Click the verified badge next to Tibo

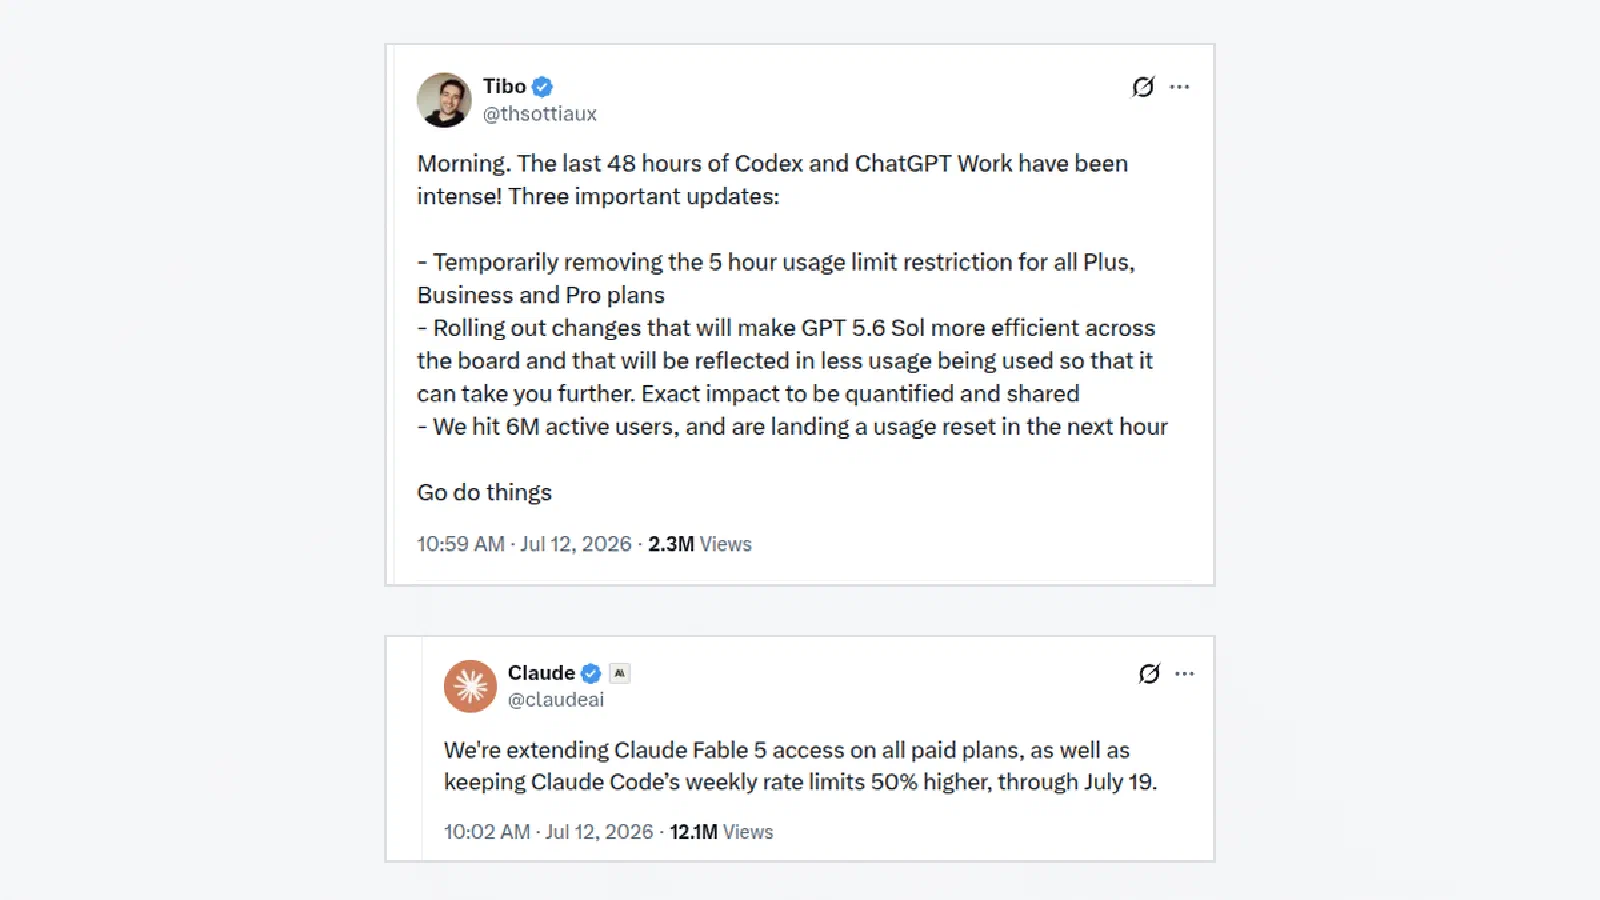[x=543, y=87]
